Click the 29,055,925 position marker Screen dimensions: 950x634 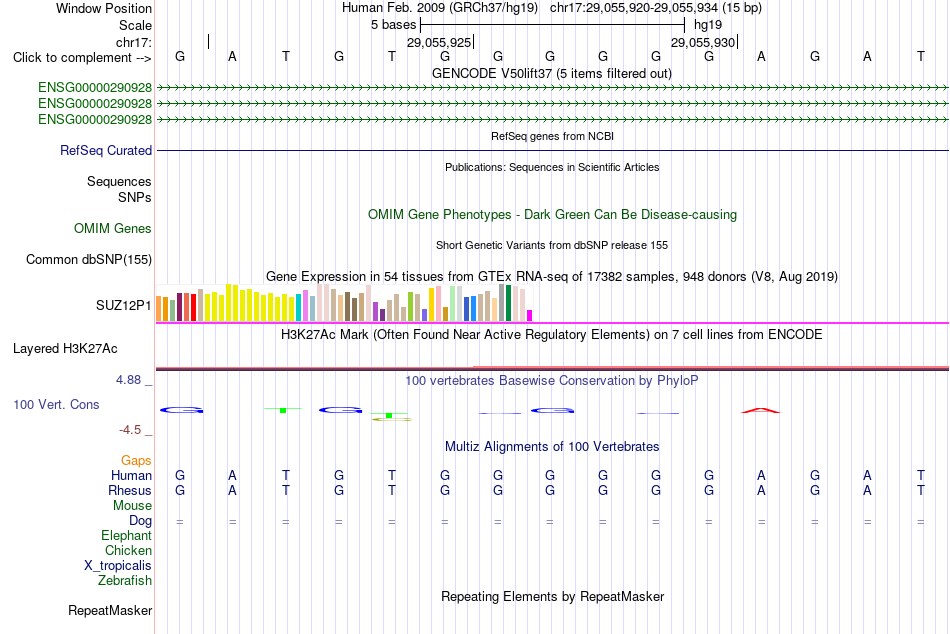coord(439,42)
